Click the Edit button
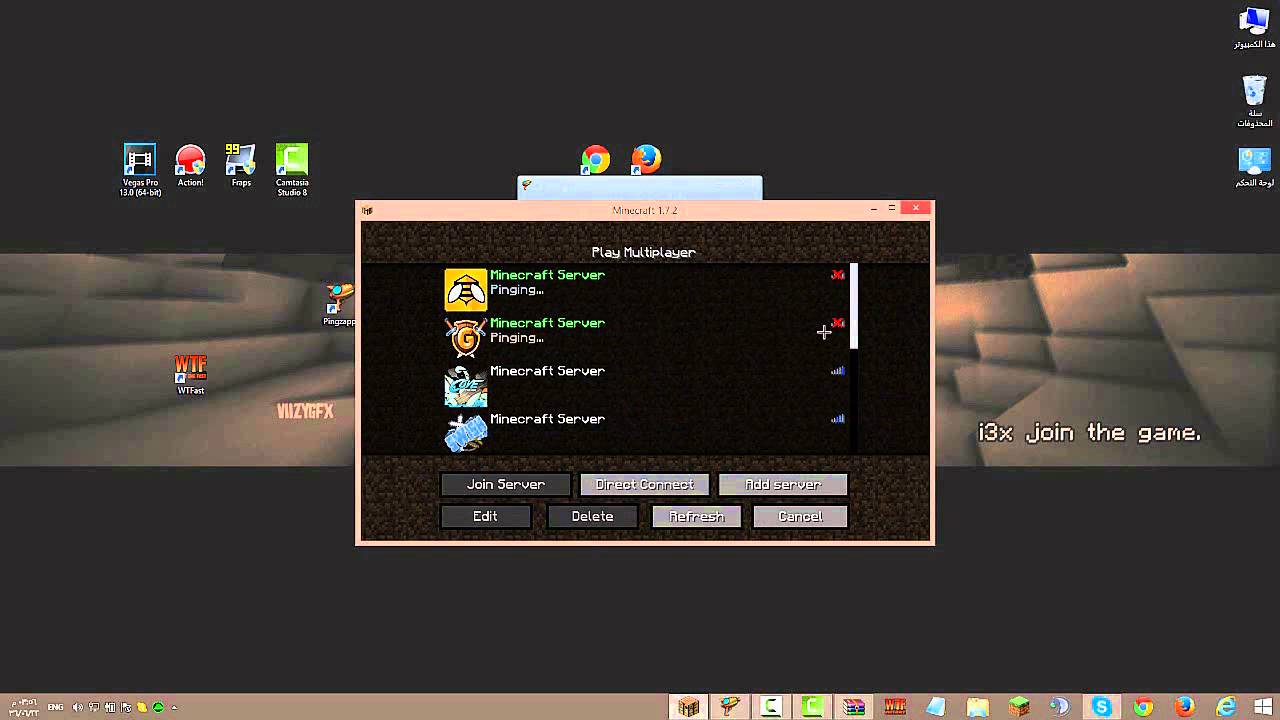 (x=485, y=516)
